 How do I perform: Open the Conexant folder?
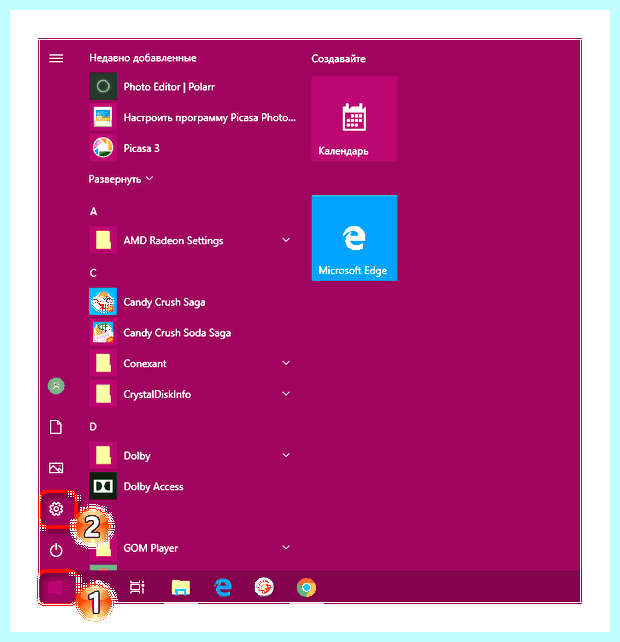point(192,363)
